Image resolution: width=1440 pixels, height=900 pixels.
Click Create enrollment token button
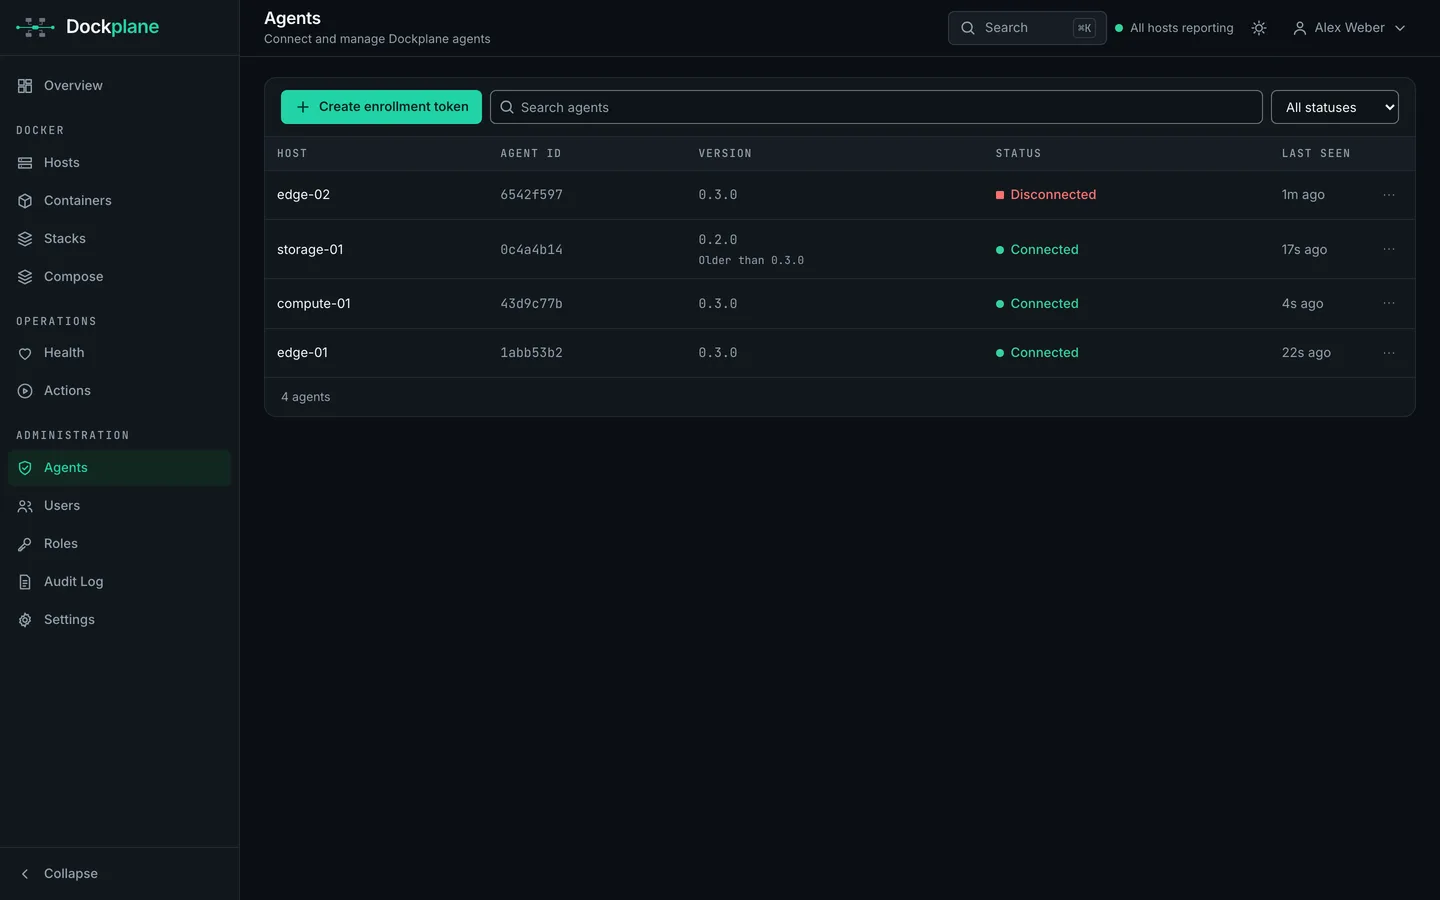381,107
